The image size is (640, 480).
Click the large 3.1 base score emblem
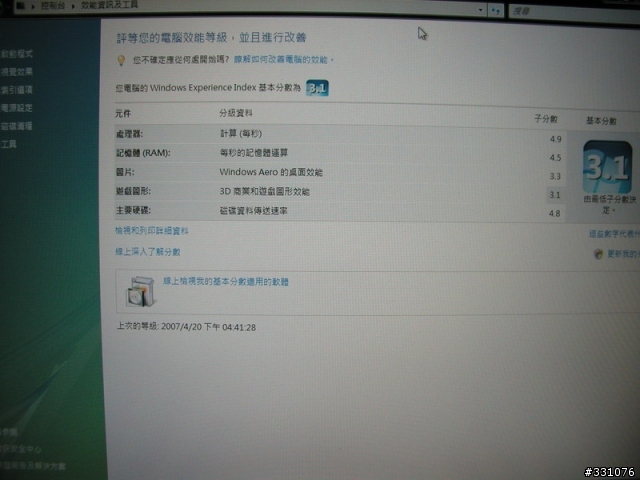(x=607, y=167)
